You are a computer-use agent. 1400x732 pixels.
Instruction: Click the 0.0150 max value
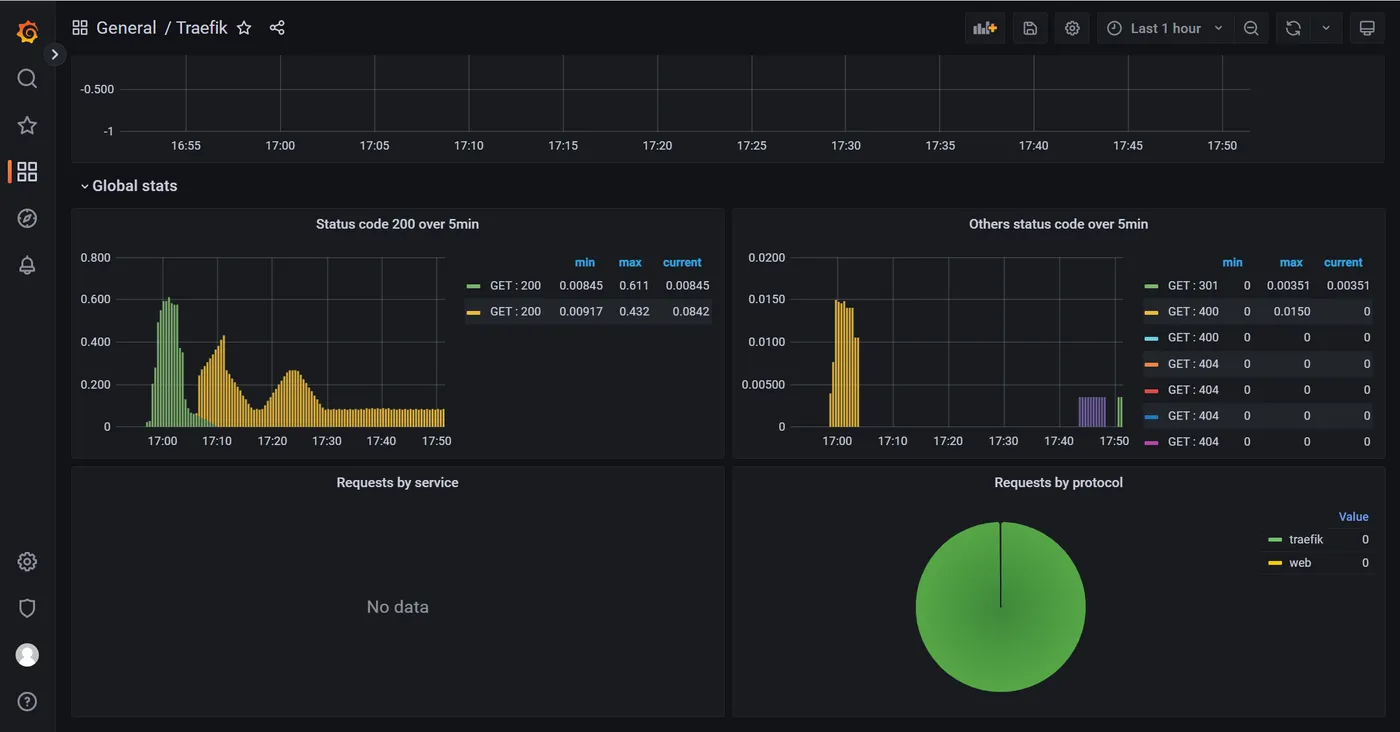pyautogui.click(x=1292, y=312)
